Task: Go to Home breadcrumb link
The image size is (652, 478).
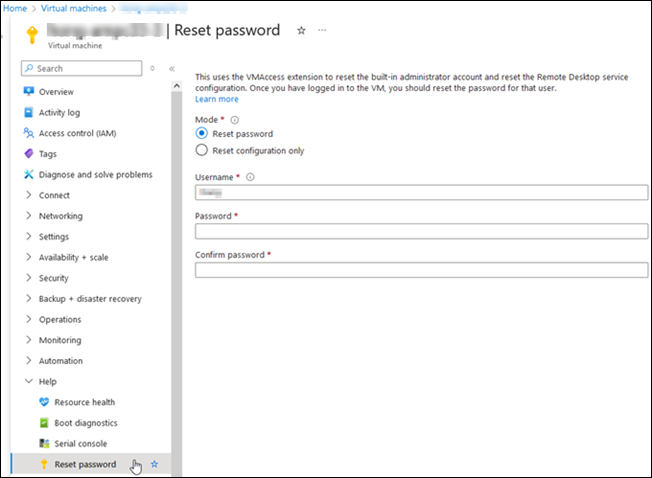Action: pyautogui.click(x=15, y=8)
